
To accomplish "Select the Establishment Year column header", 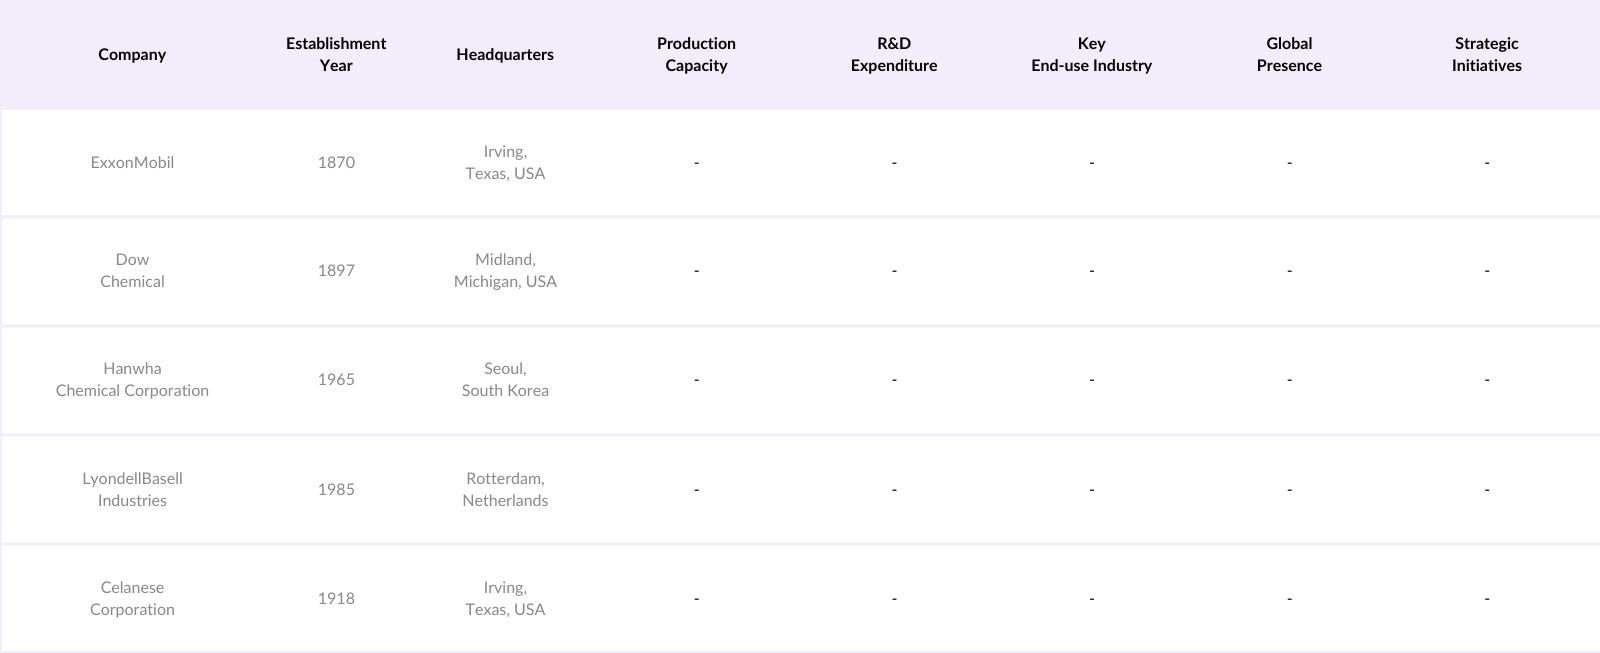I will click(x=336, y=55).
